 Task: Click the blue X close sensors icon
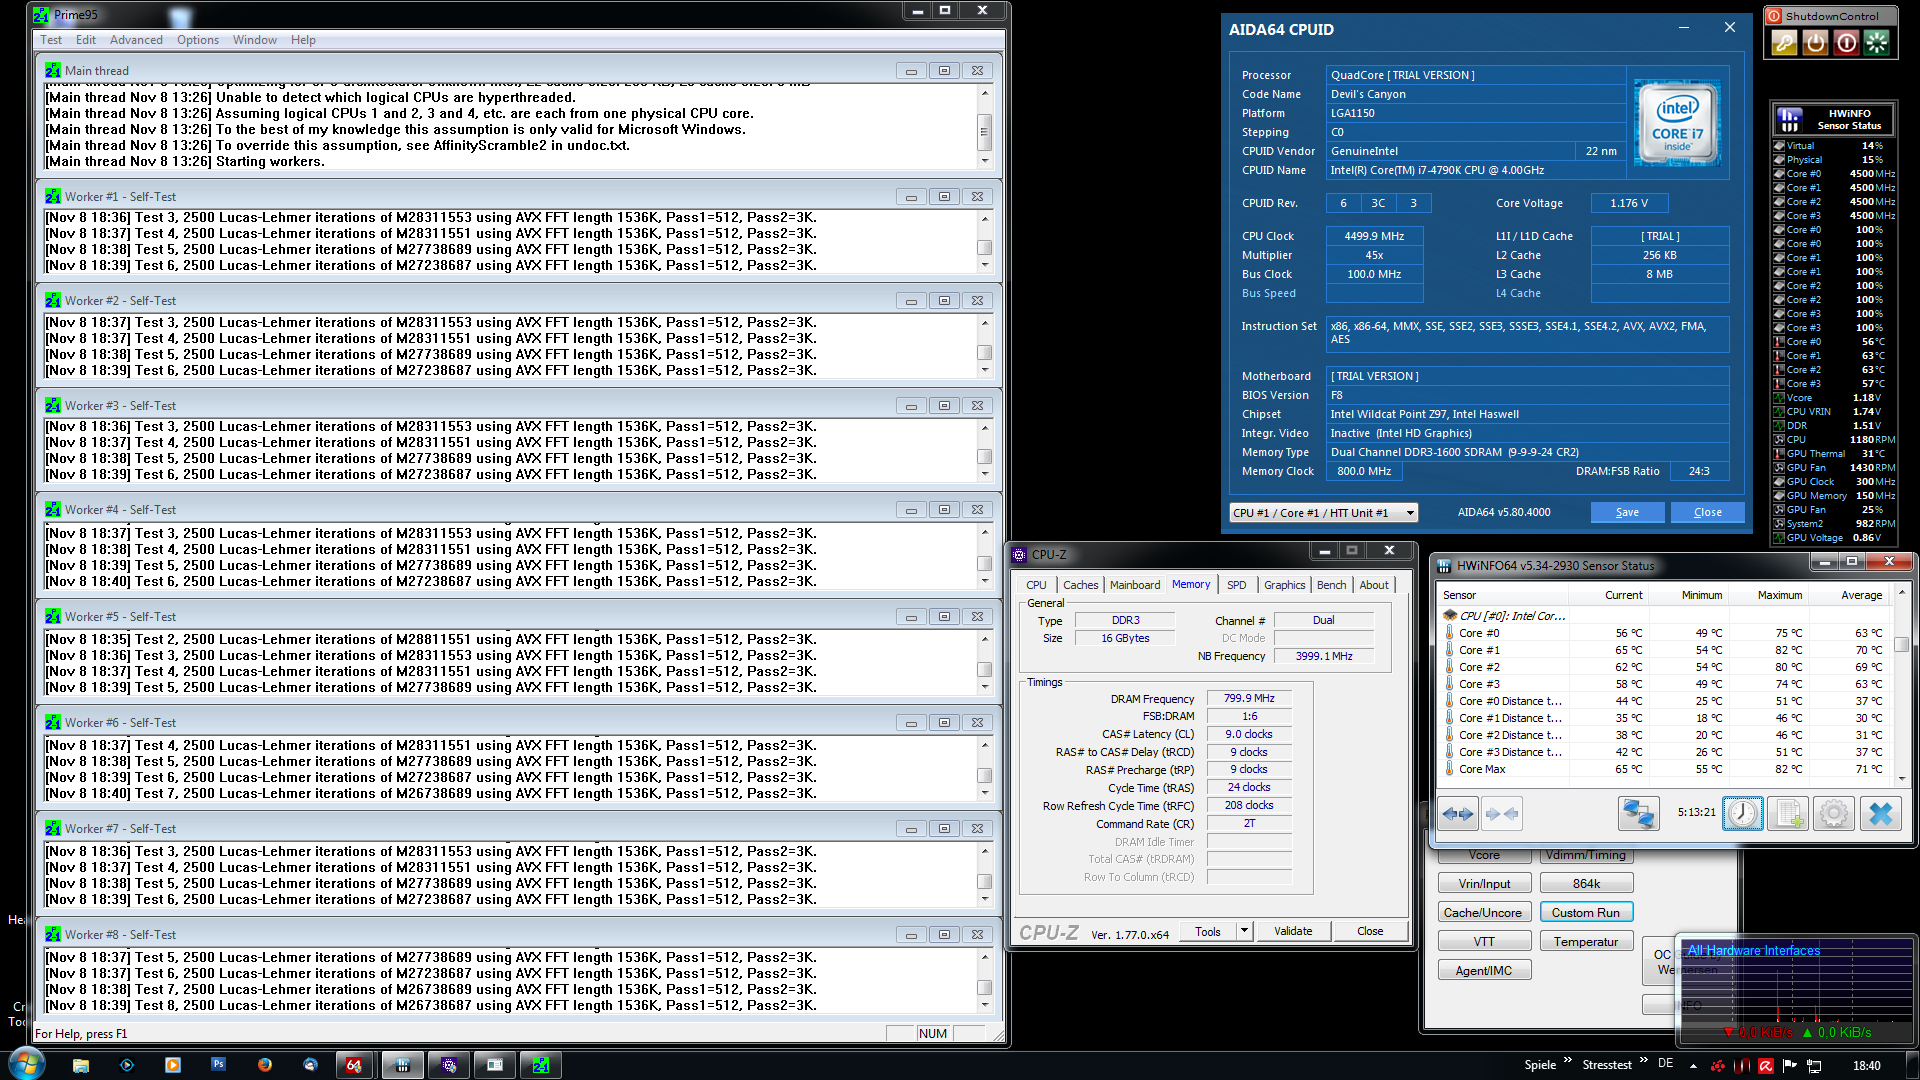click(x=1880, y=813)
